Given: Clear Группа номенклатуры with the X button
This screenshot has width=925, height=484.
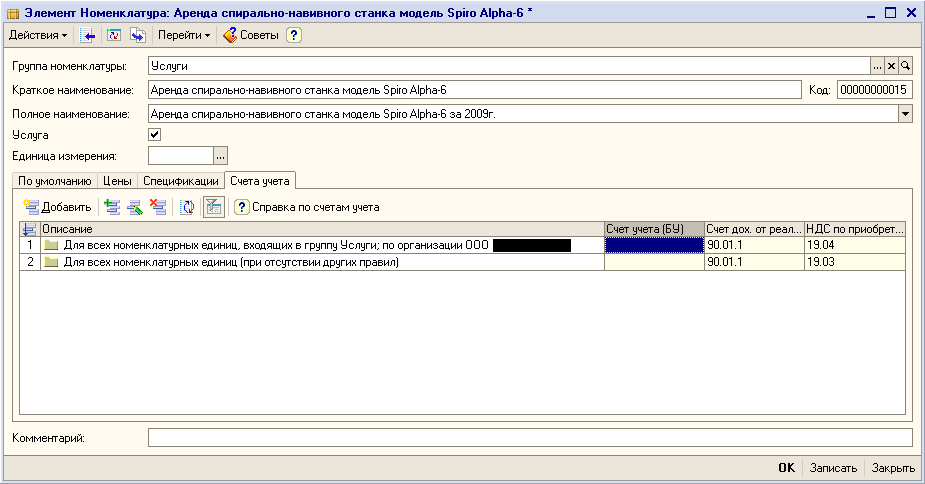Looking at the screenshot, I should click(x=891, y=66).
